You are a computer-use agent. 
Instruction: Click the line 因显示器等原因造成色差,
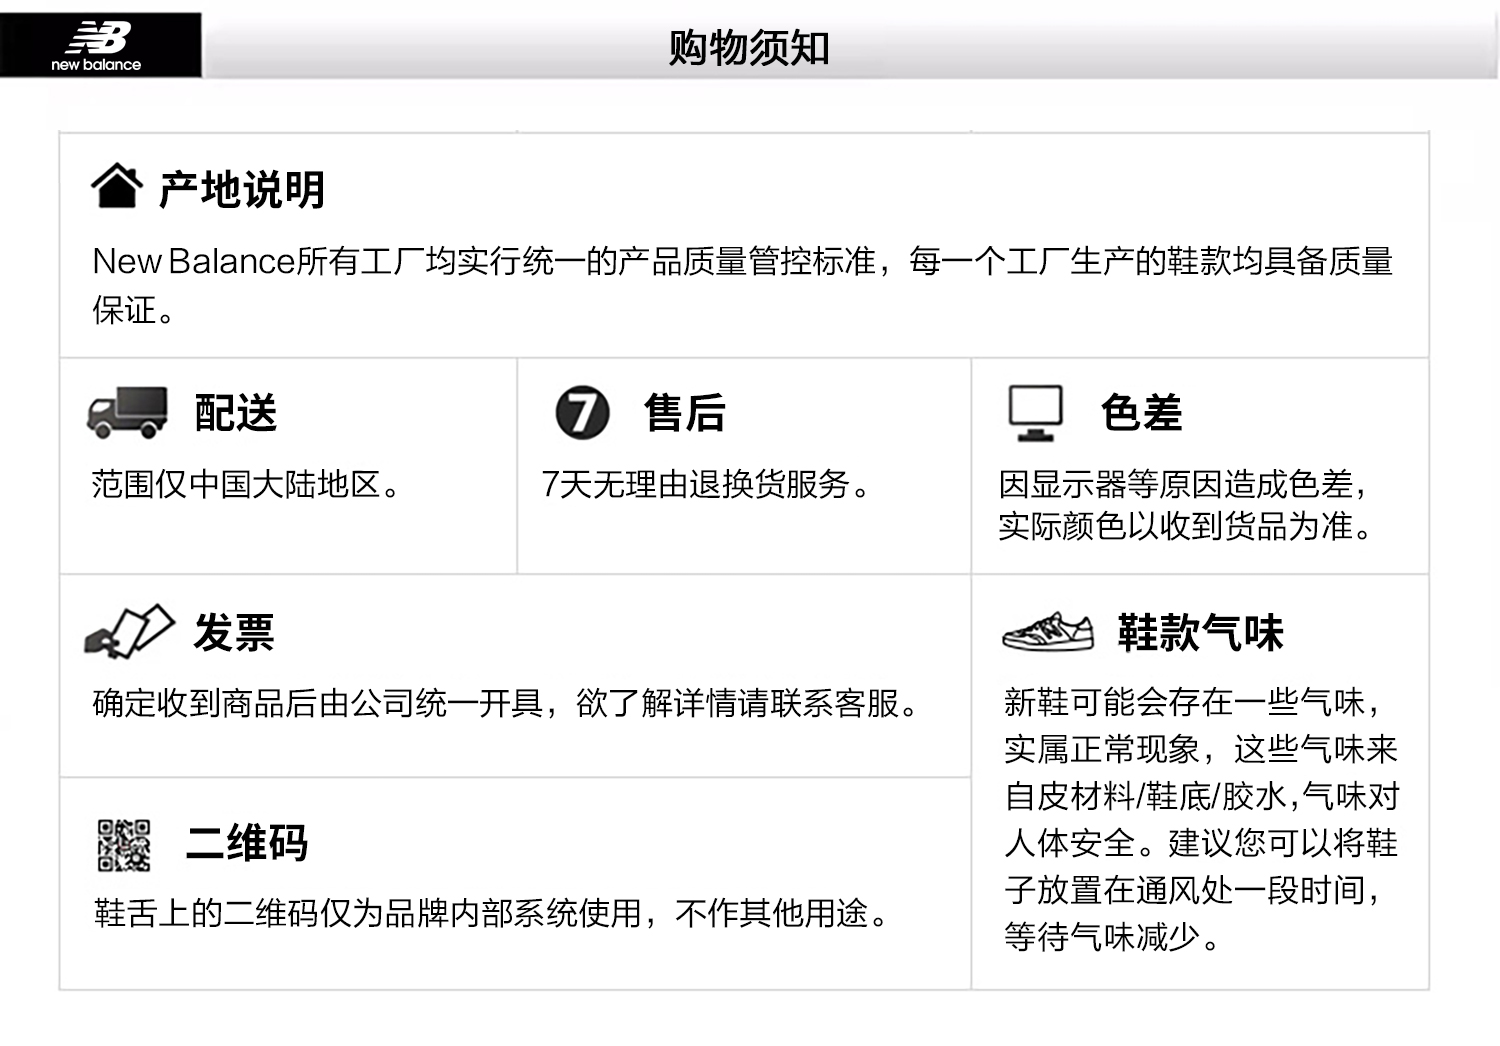coord(1182,485)
